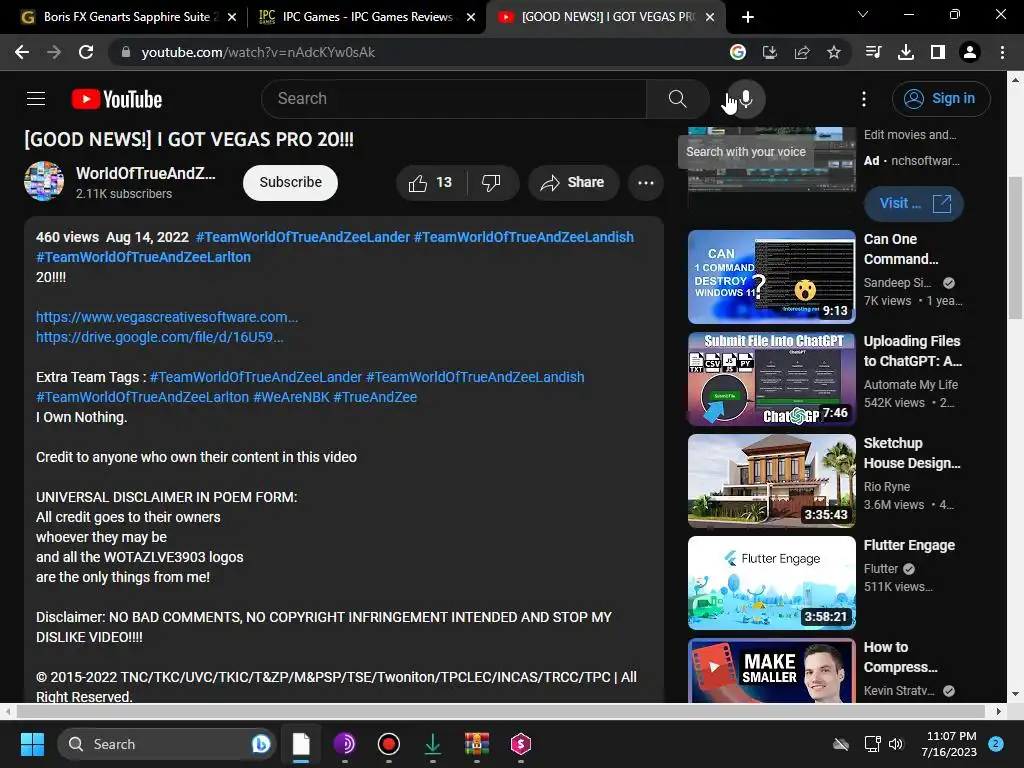1024x768 pixels.
Task: Focus the YouTube search field
Action: point(455,99)
